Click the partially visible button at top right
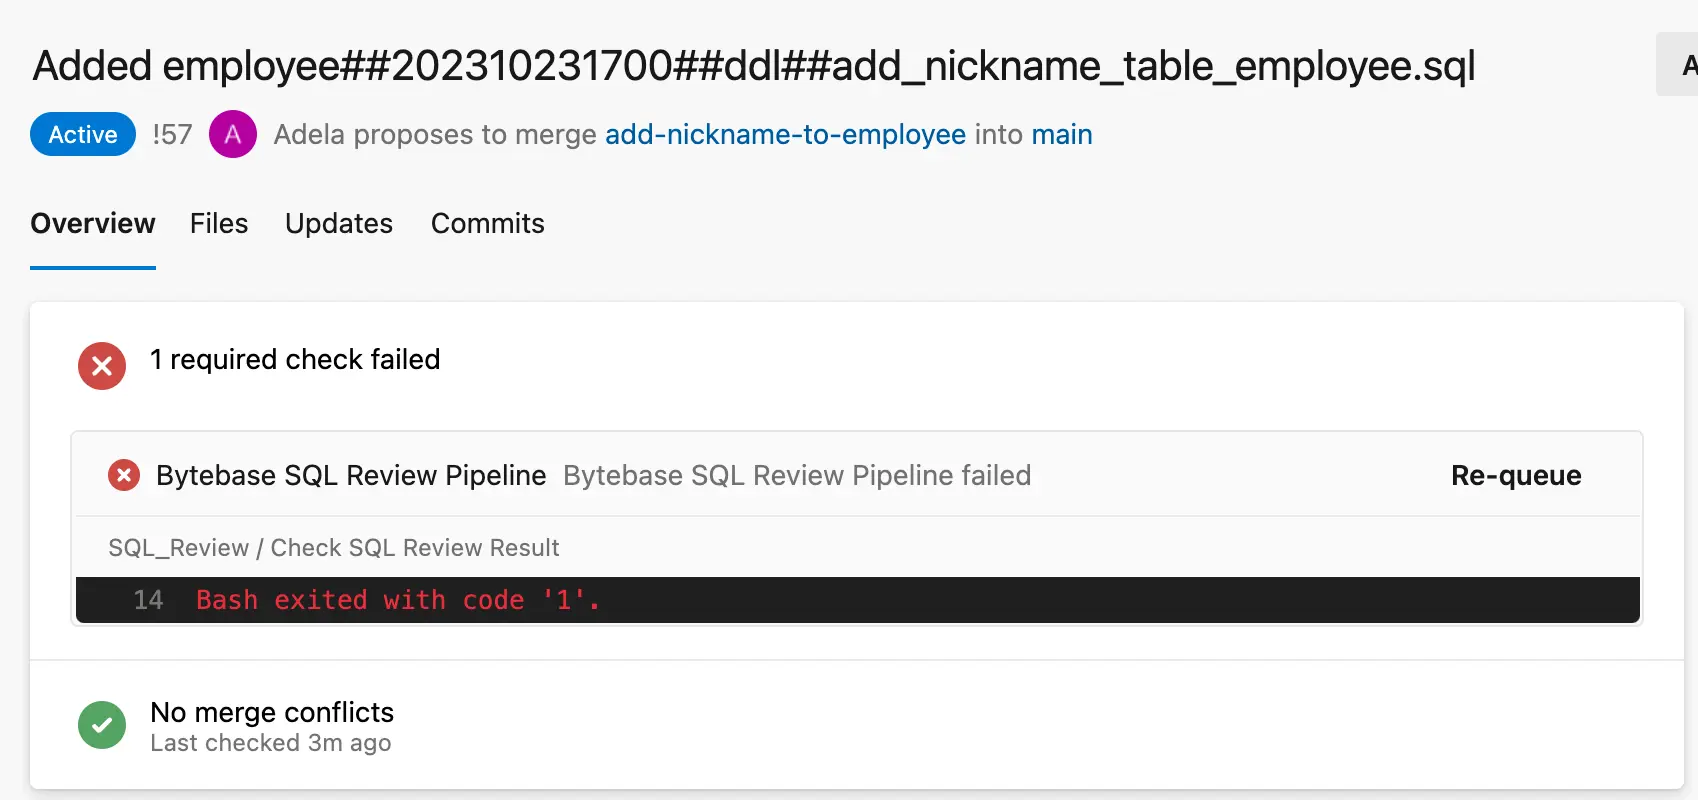Image resolution: width=1698 pixels, height=800 pixels. tap(1677, 64)
